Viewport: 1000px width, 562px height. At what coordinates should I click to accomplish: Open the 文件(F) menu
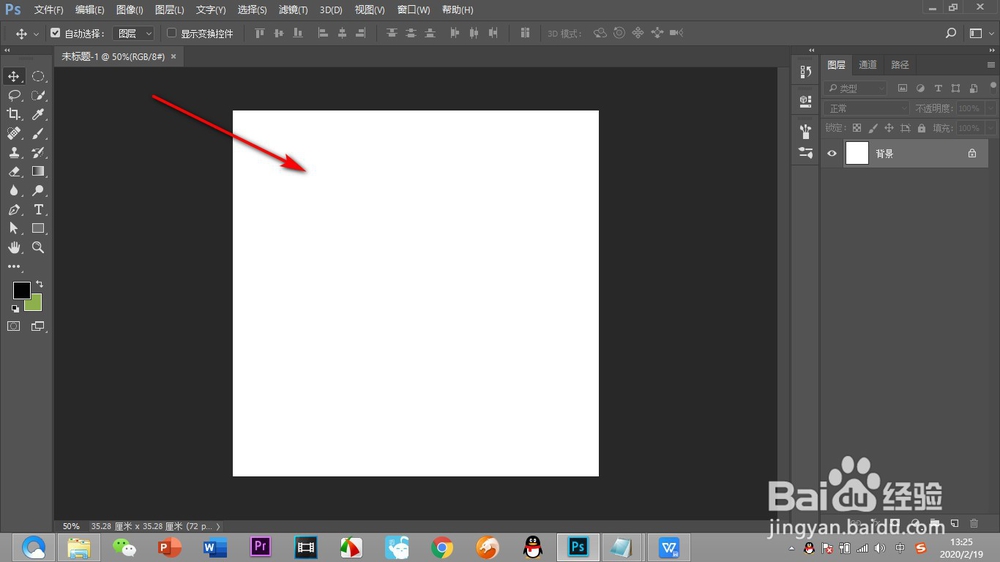[48, 10]
